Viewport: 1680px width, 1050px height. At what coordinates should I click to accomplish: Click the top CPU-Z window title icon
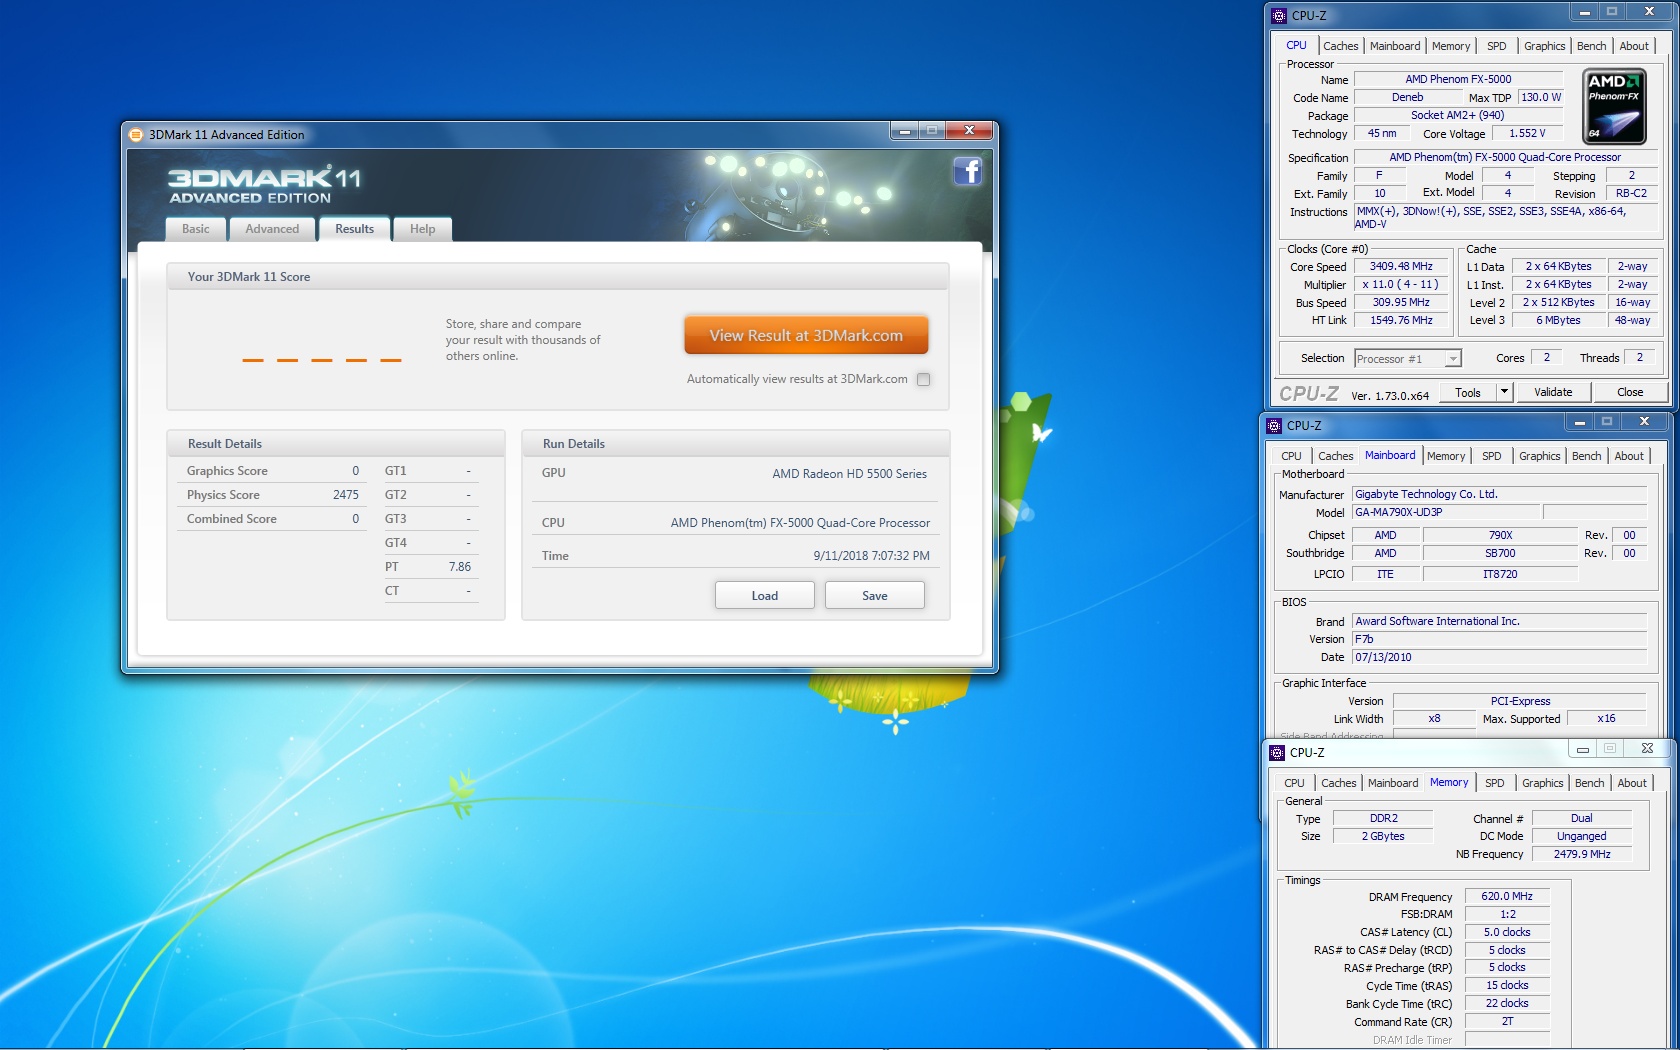pos(1278,15)
